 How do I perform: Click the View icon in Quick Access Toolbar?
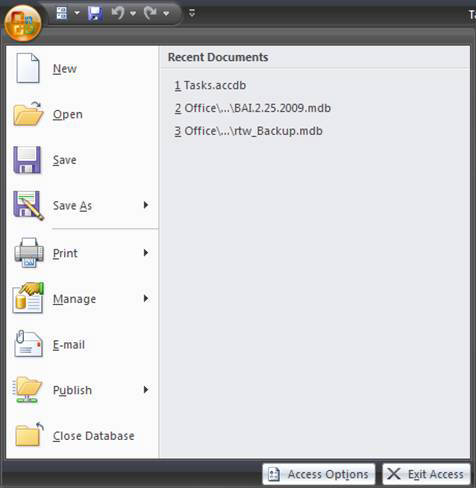coord(62,13)
